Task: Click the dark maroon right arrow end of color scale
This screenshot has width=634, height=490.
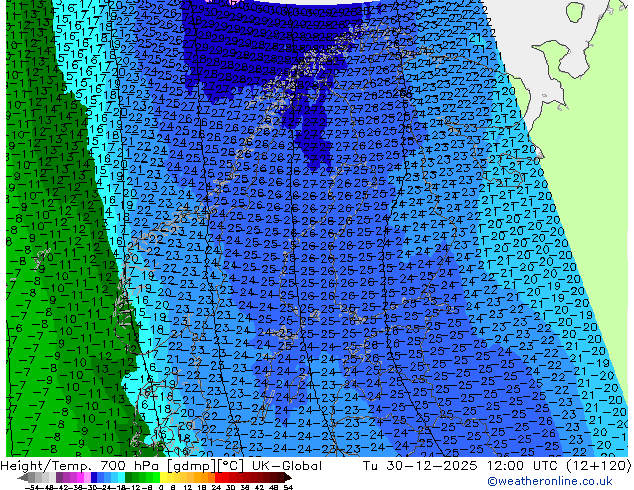Action: 288,477
